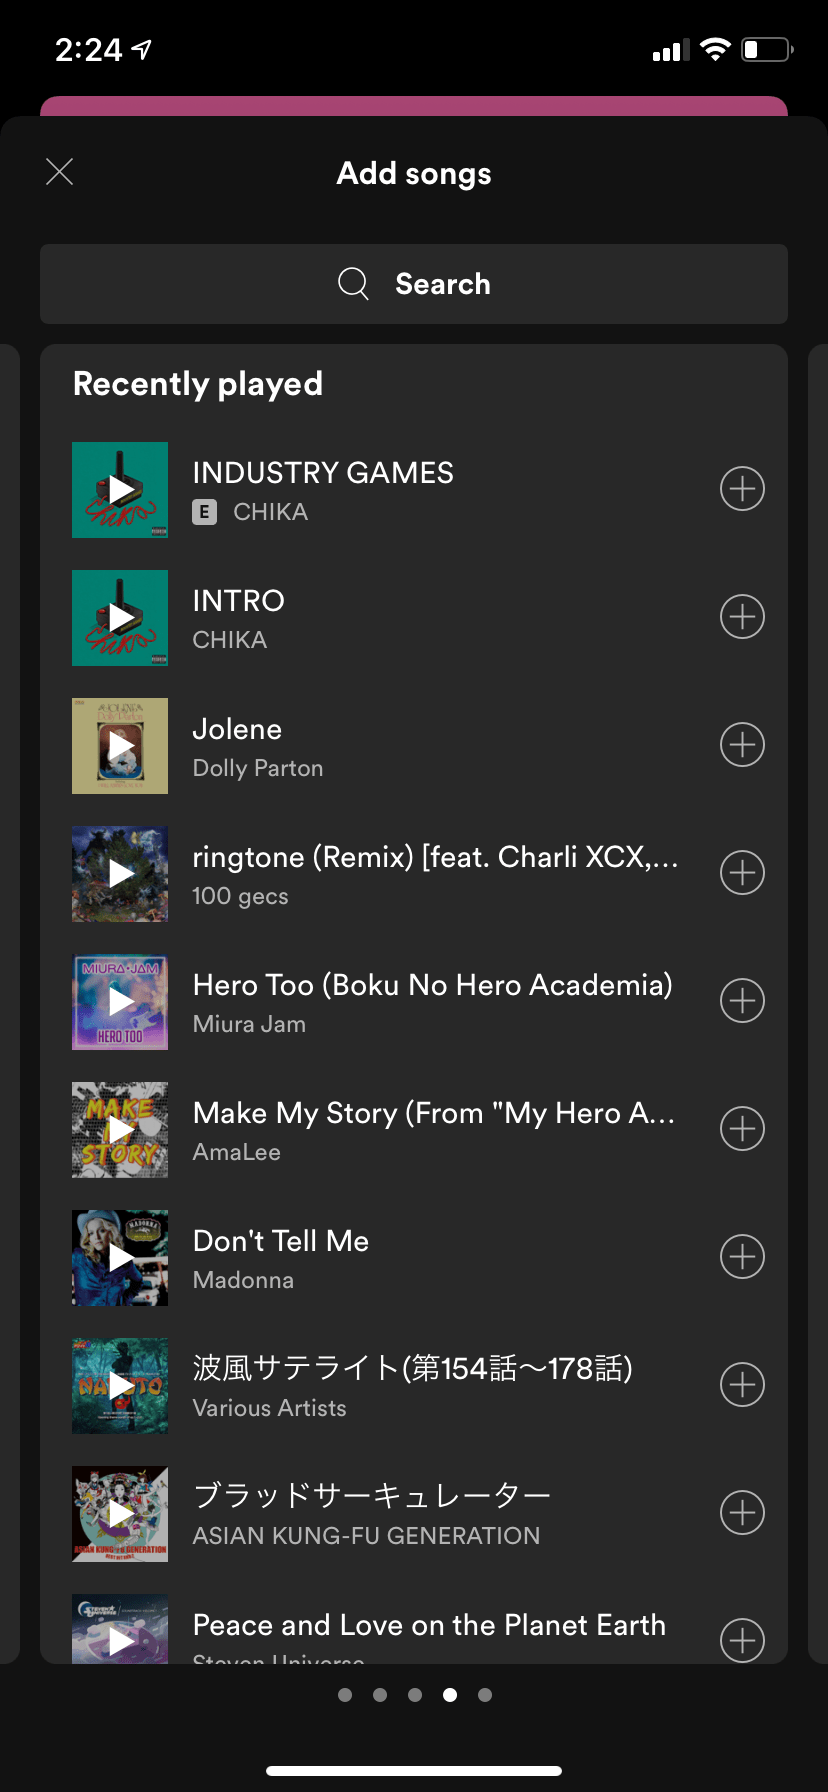Preview Don't Tell Me via its thumbnail
The image size is (828, 1792).
coord(120,1258)
